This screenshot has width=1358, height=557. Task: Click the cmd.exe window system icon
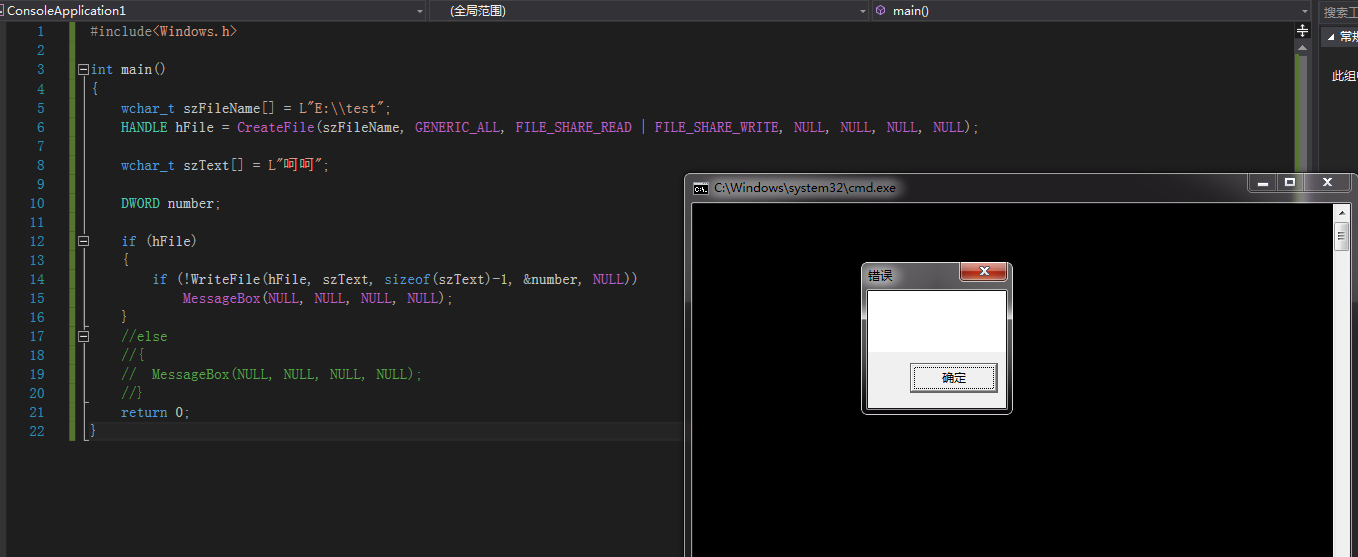point(701,188)
